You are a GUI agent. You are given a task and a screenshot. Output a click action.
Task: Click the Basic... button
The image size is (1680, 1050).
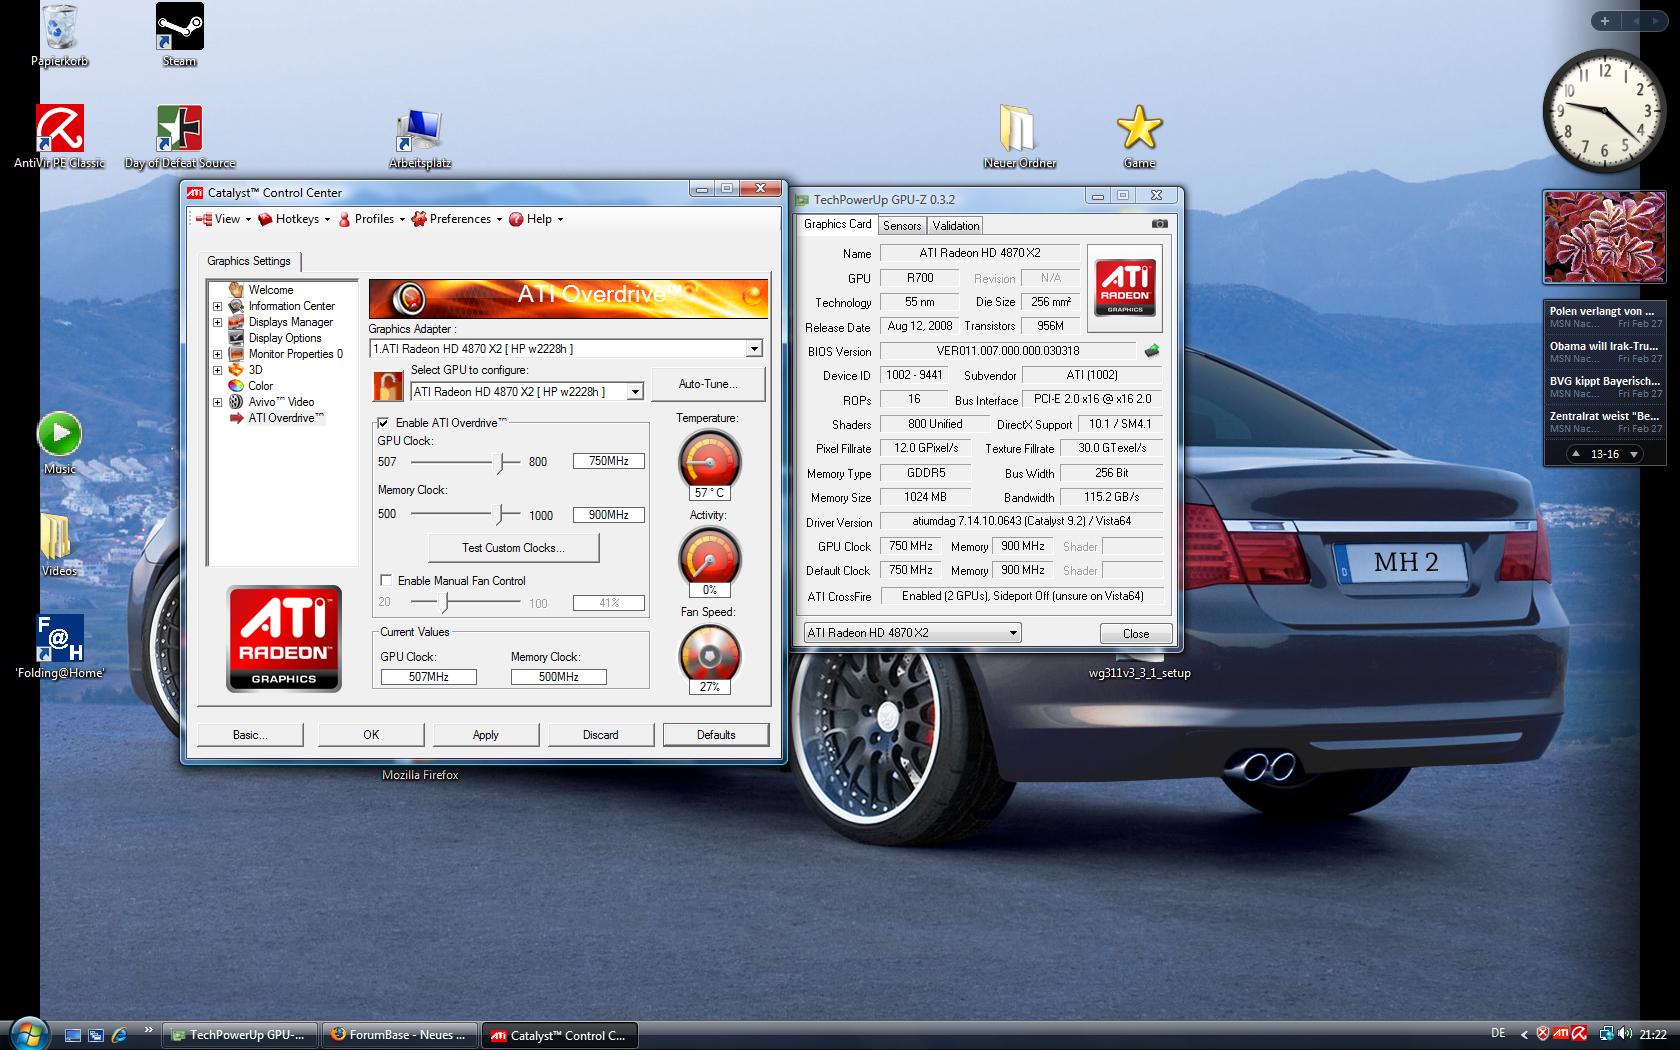tap(250, 735)
